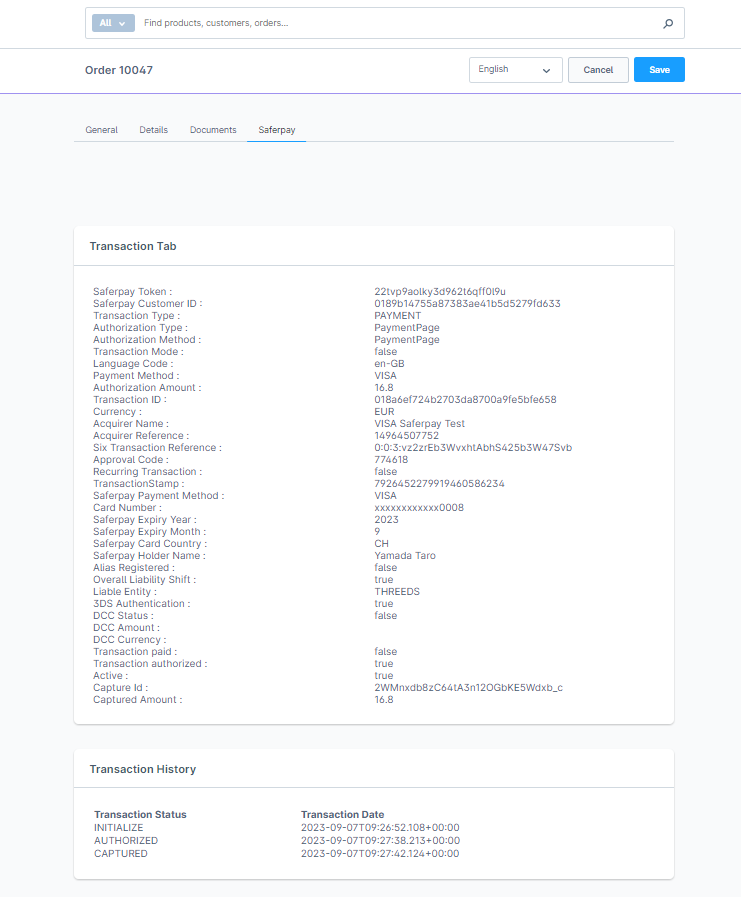Click the Saferpay Token value
741x897 pixels.
coord(440,292)
